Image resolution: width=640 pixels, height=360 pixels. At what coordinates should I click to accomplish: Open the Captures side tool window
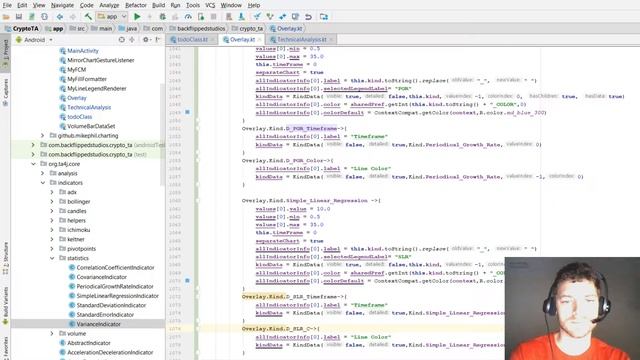[5, 93]
